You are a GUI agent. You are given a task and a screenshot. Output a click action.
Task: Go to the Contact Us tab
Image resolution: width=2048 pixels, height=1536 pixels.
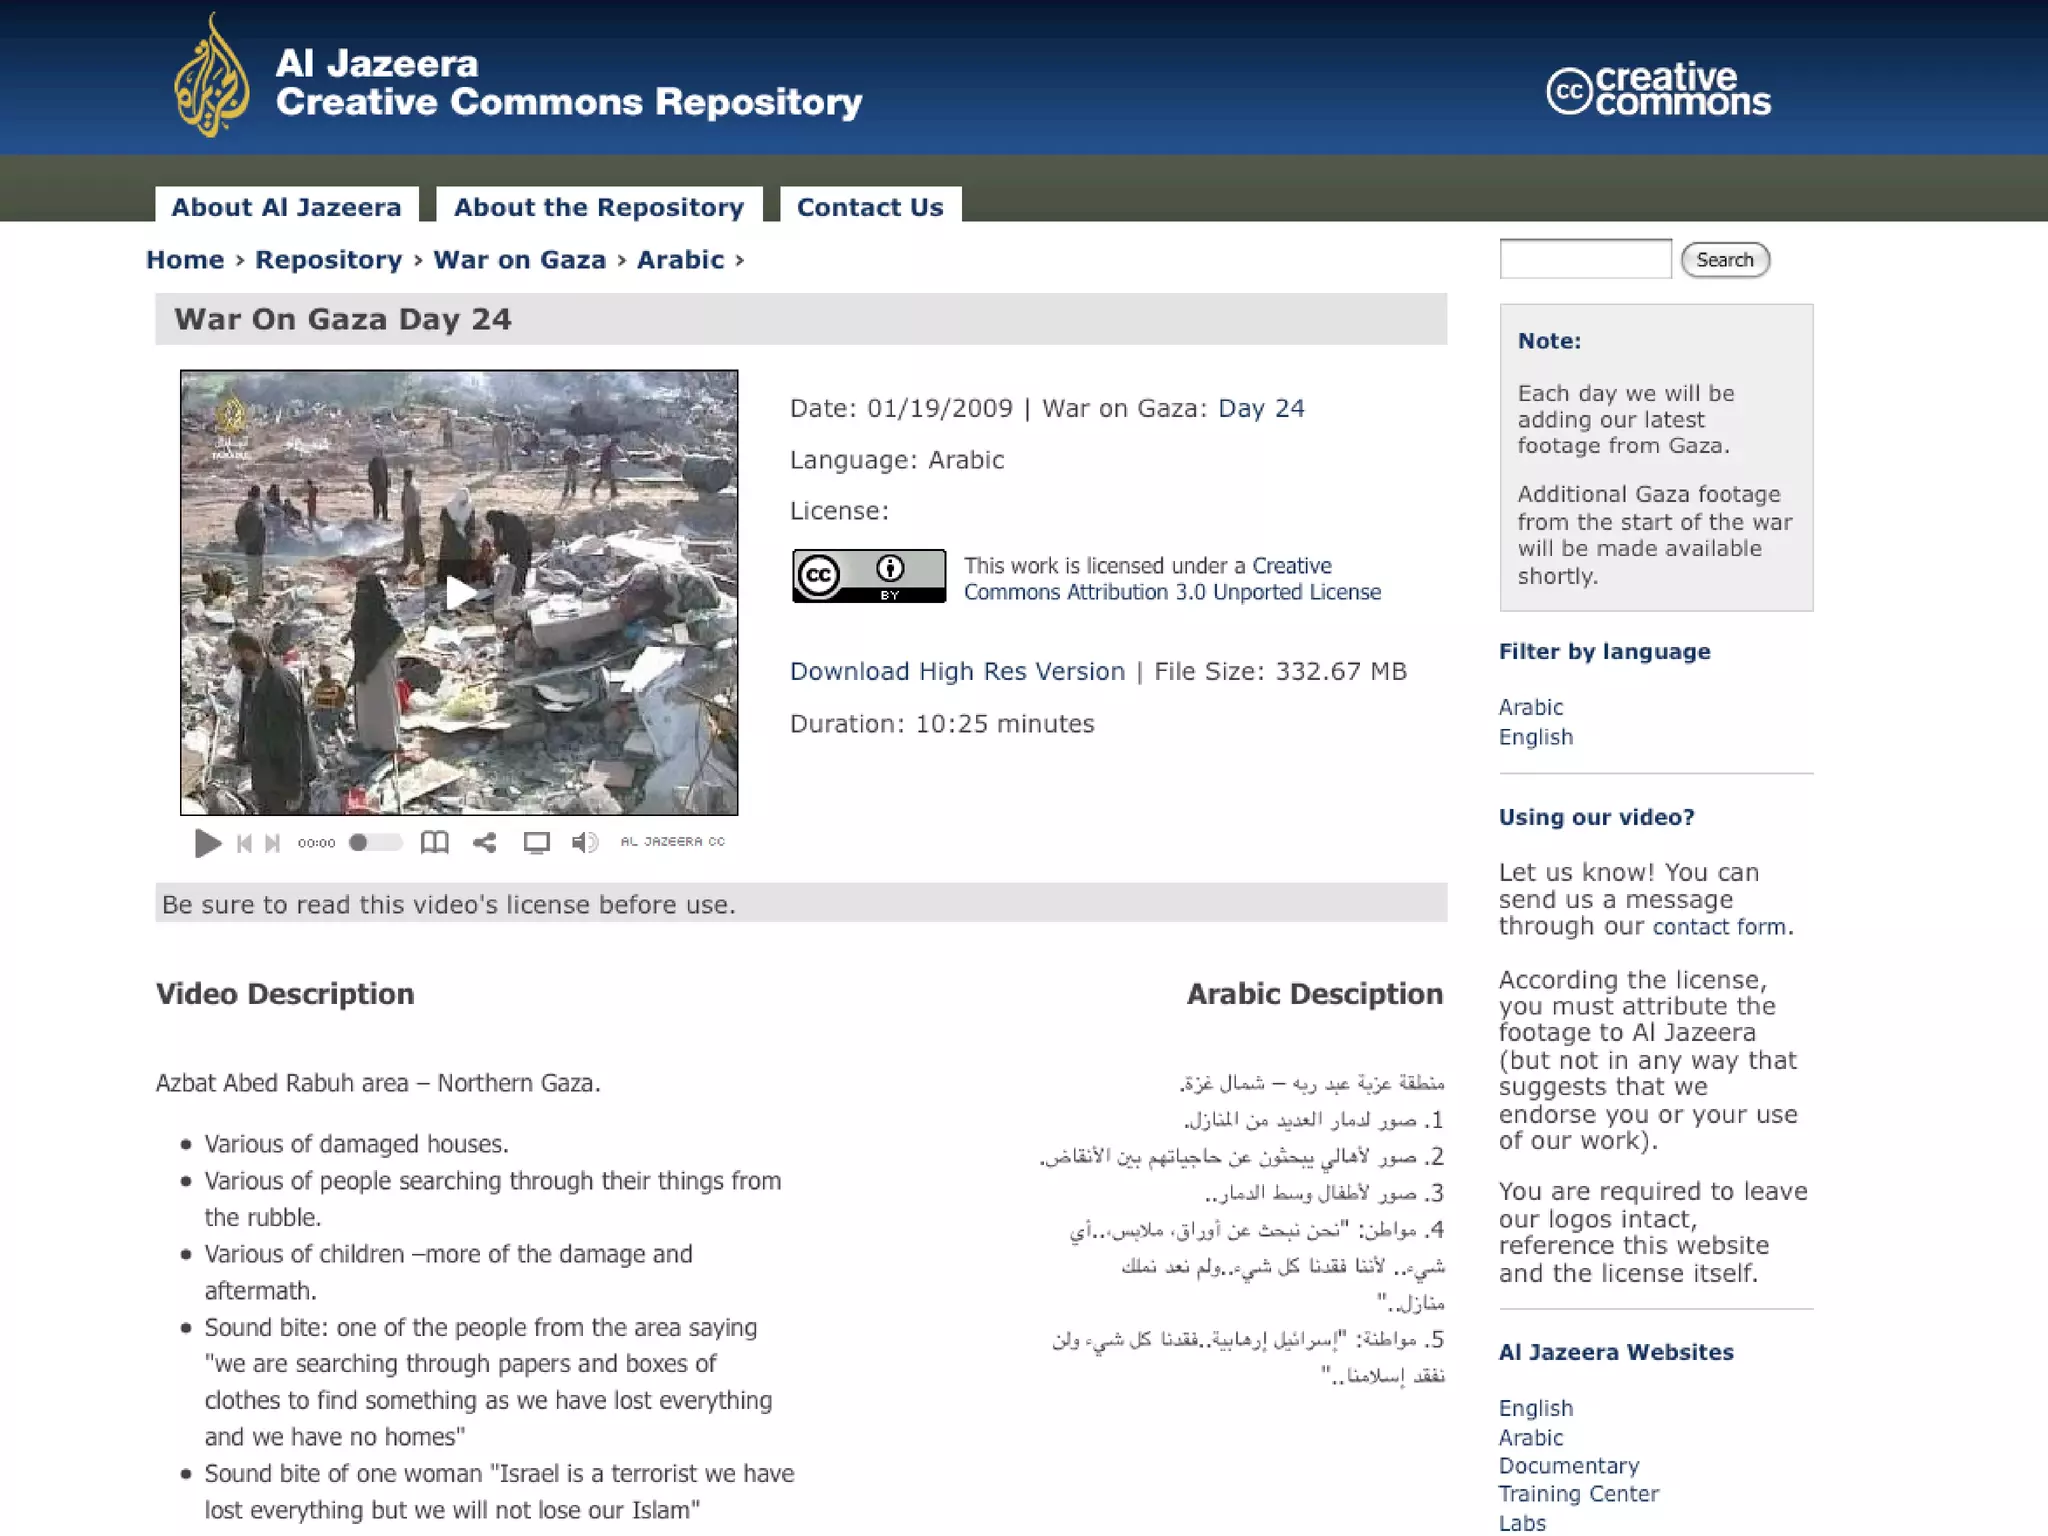pos(870,207)
